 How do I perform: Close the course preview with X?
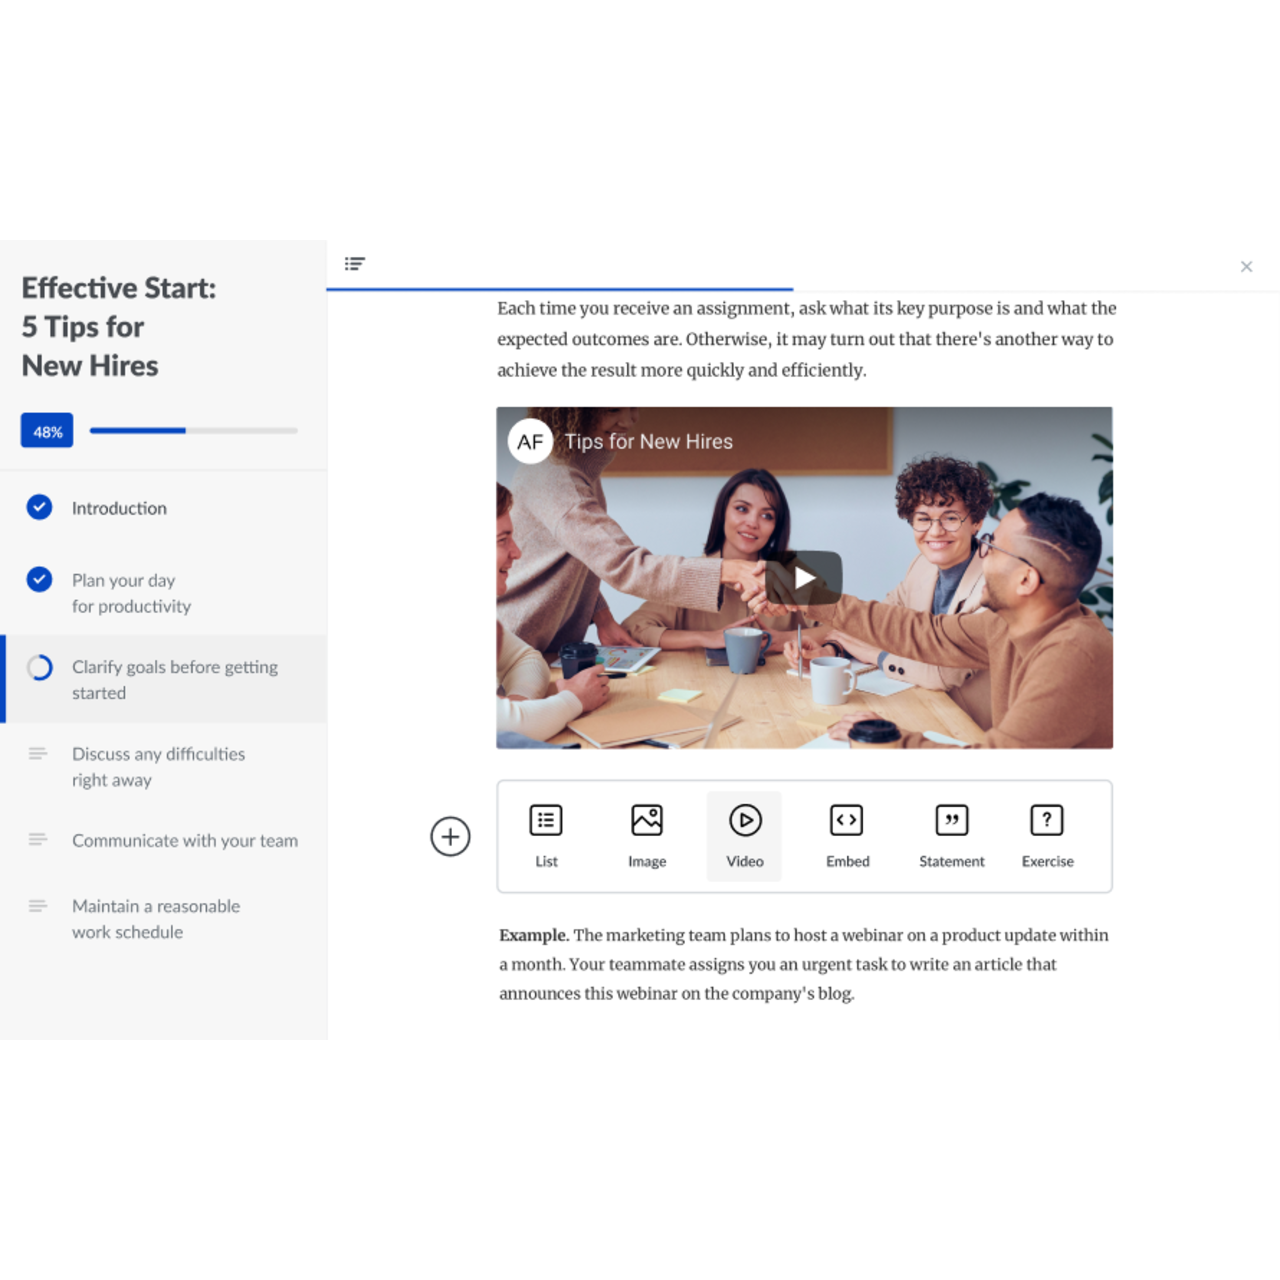[x=1246, y=266]
